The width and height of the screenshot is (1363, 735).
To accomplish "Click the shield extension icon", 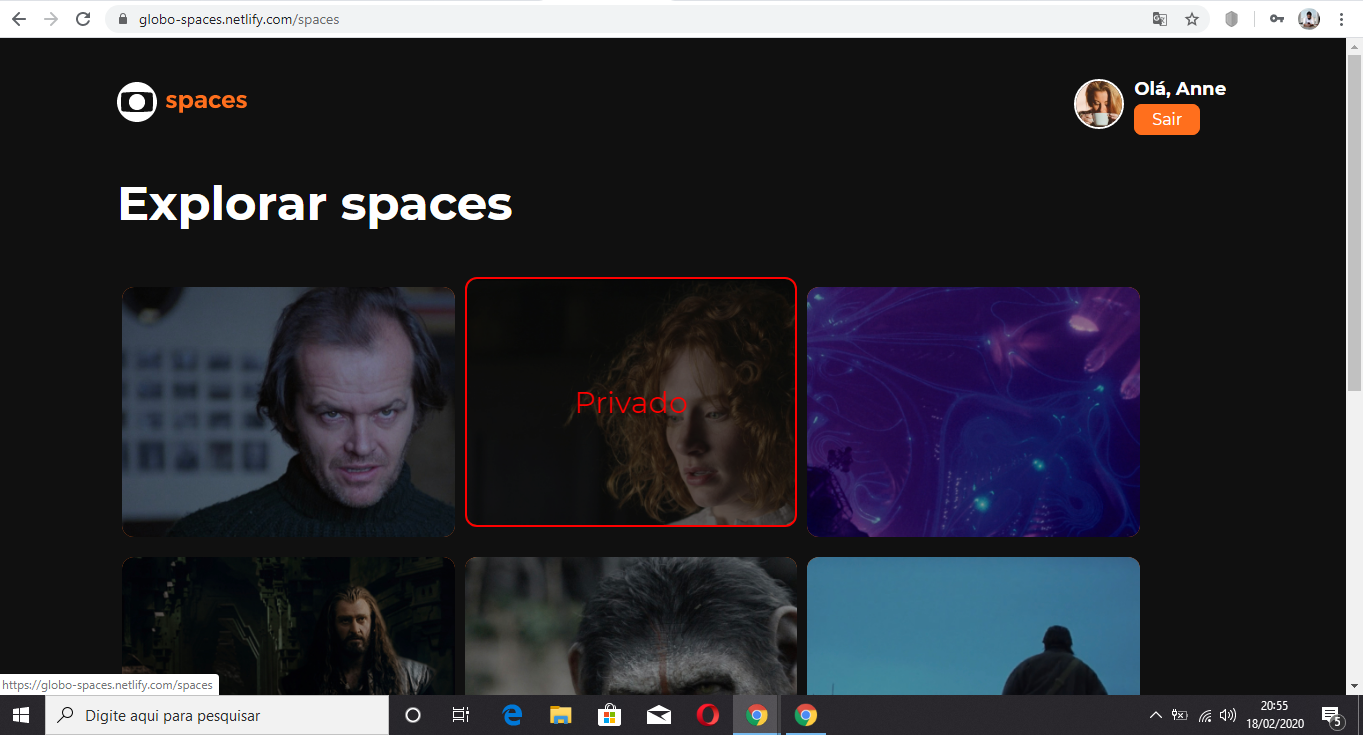I will pos(1232,19).
